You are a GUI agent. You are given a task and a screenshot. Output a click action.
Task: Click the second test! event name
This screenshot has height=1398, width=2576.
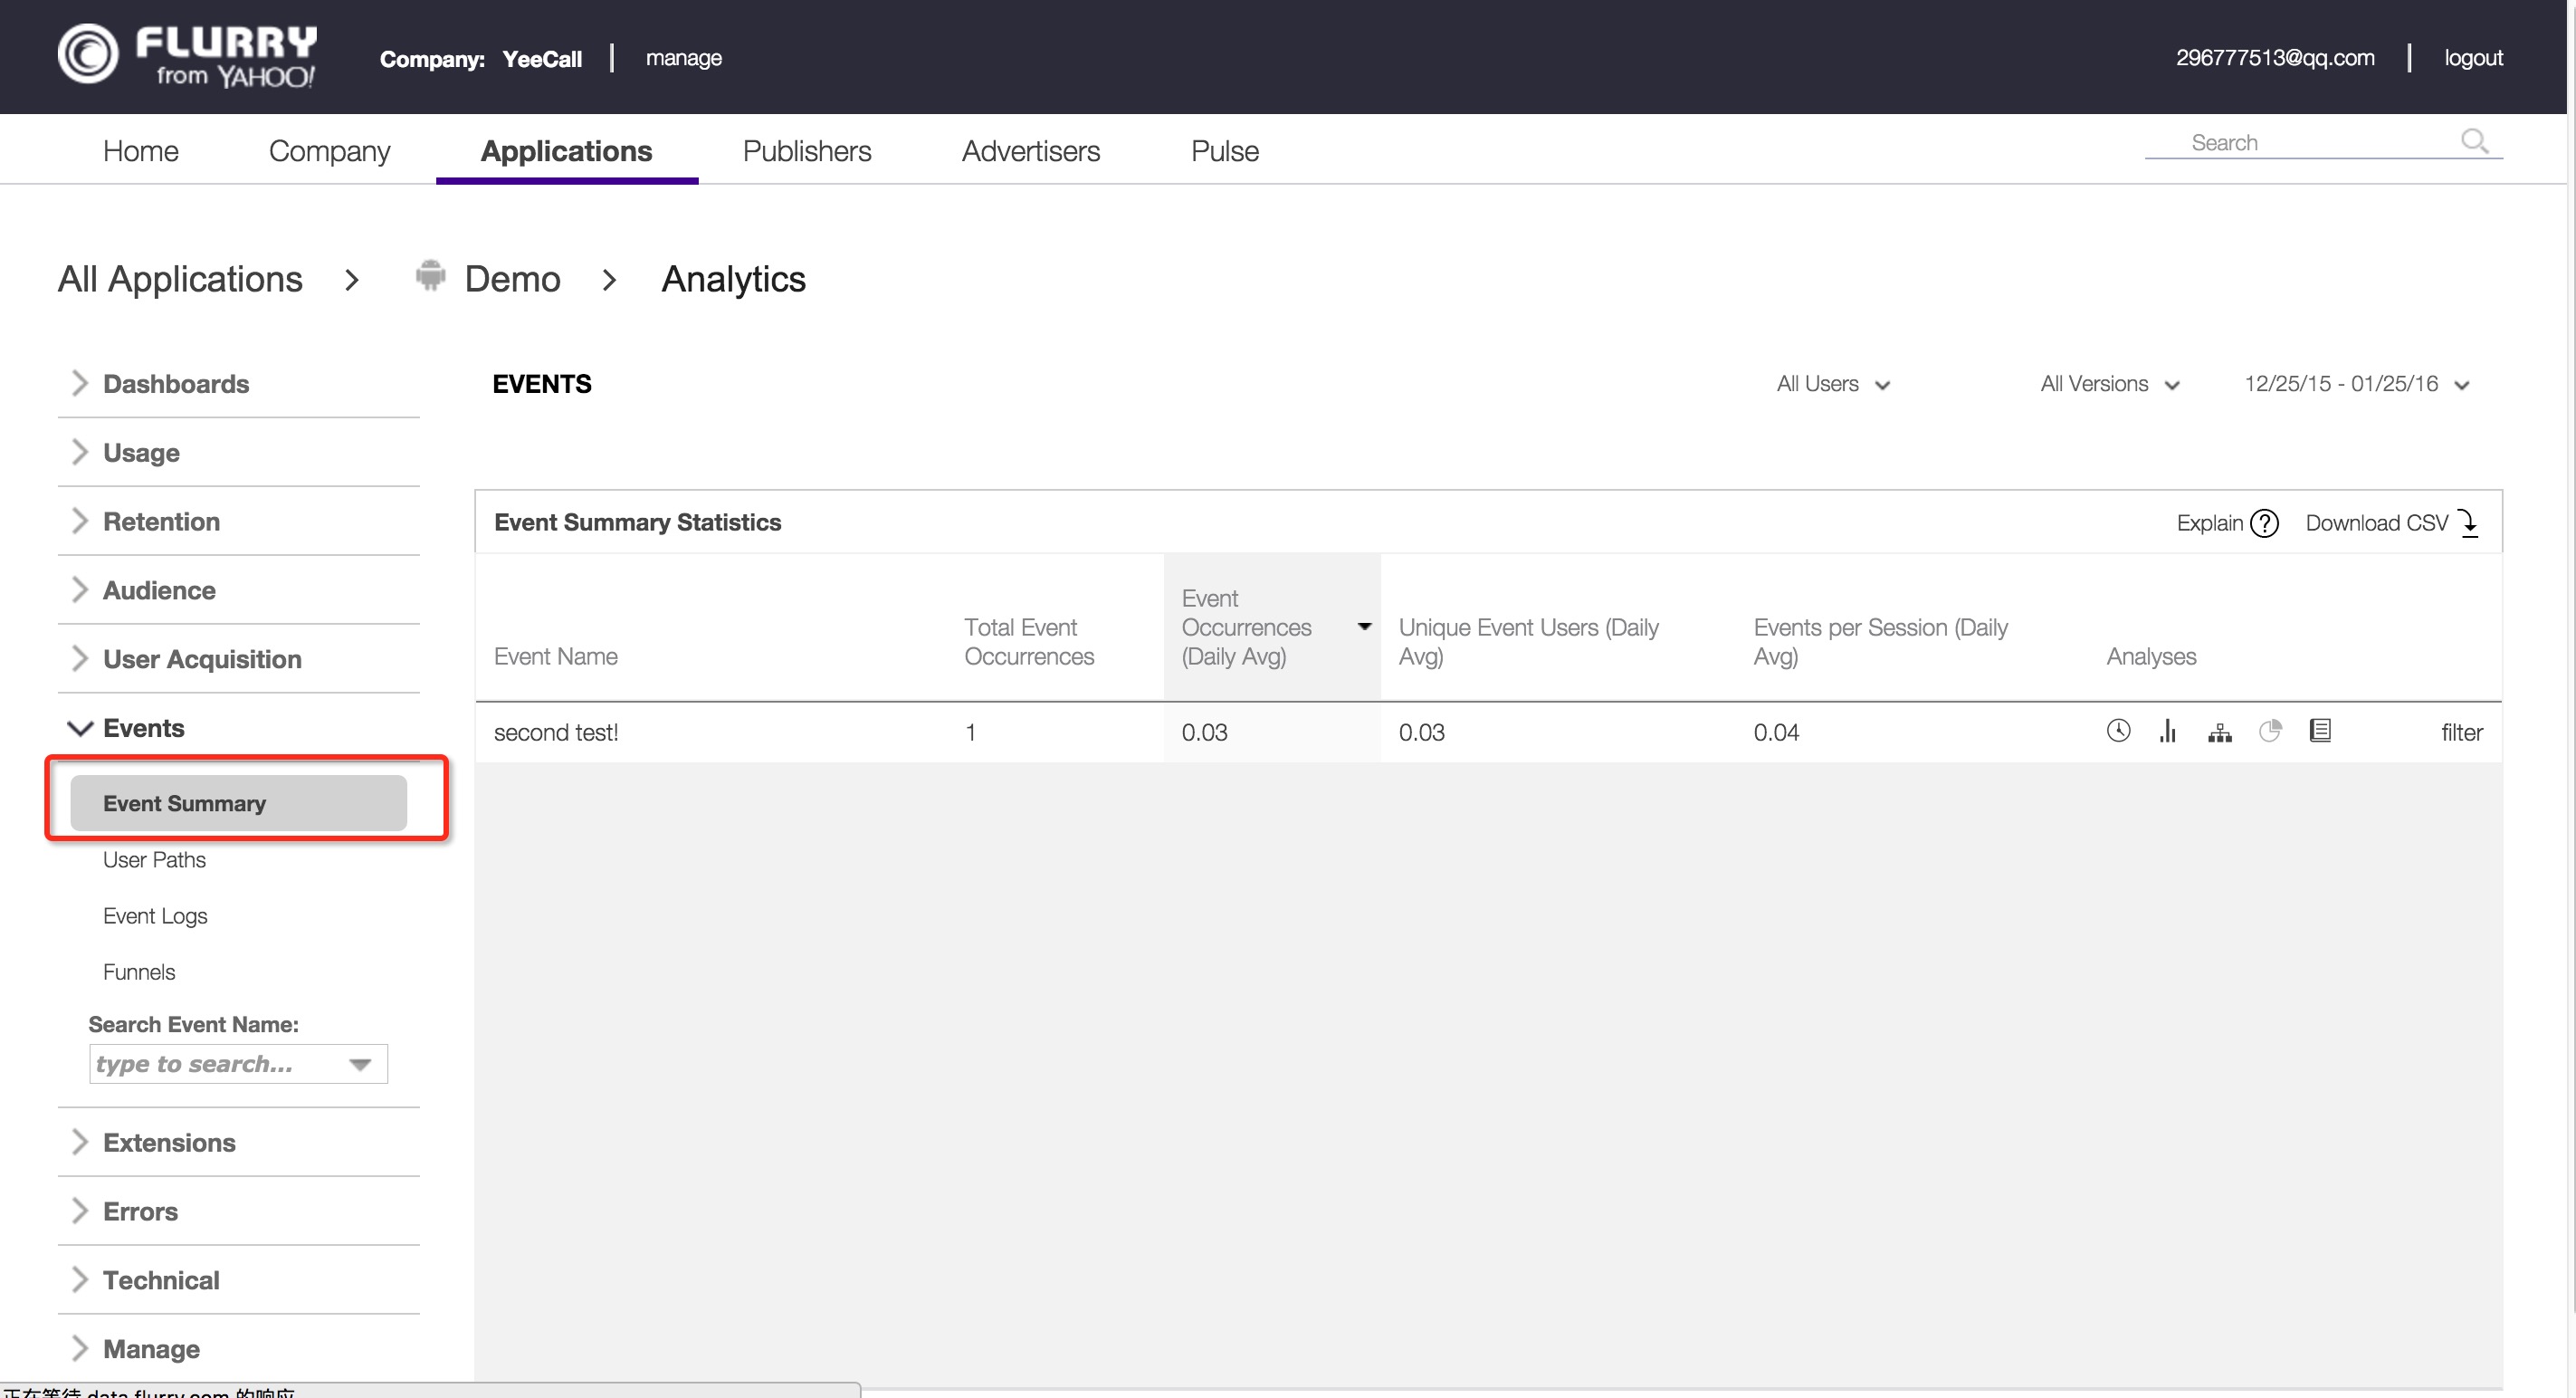tap(556, 733)
